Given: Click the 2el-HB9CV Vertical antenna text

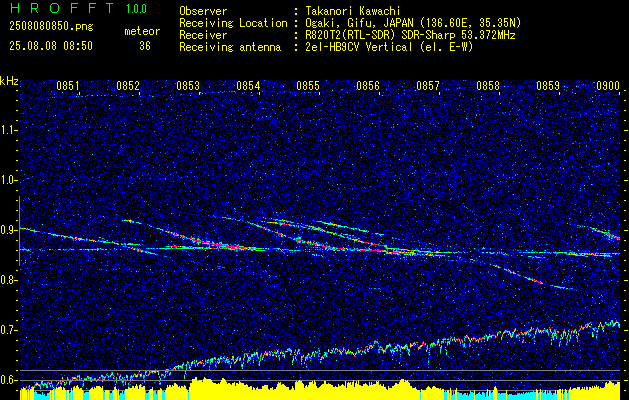Looking at the screenshot, I should (x=389, y=47).
